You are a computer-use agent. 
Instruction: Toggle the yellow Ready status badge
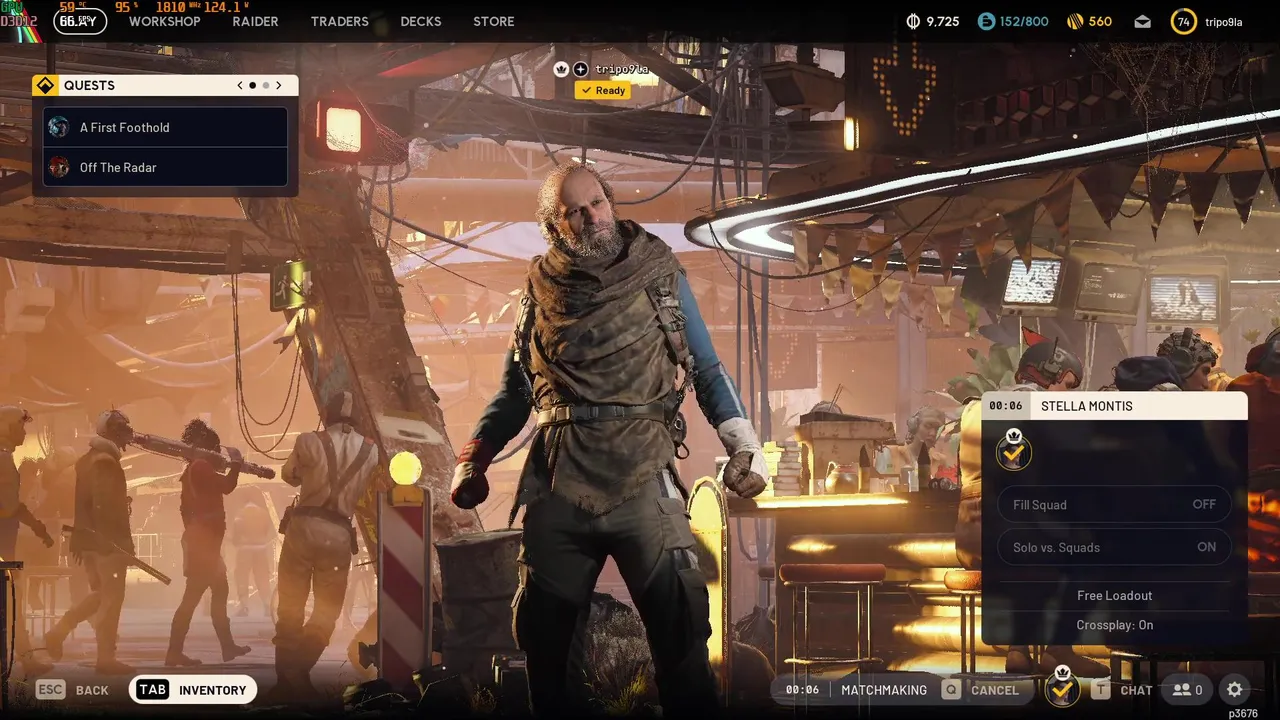[x=602, y=90]
